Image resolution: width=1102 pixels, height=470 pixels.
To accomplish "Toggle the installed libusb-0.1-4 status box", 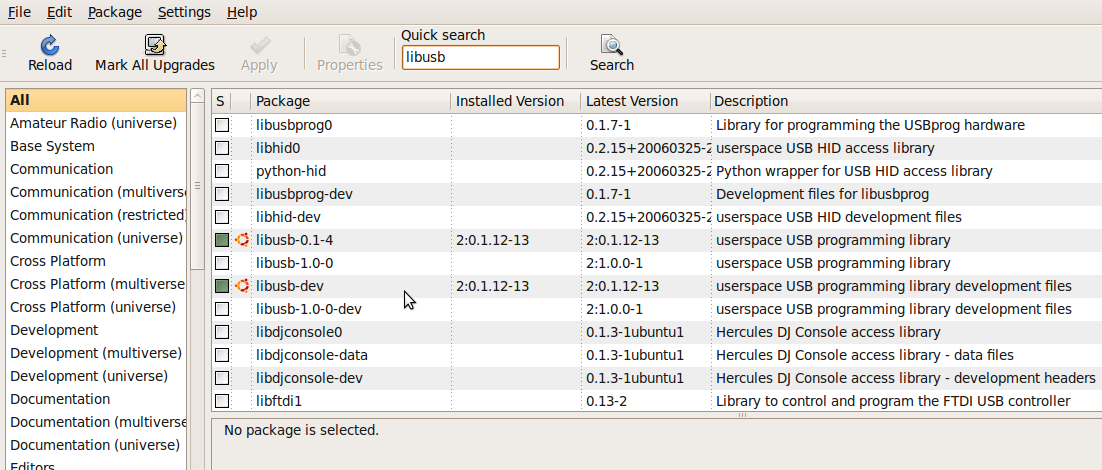I will (x=222, y=240).
